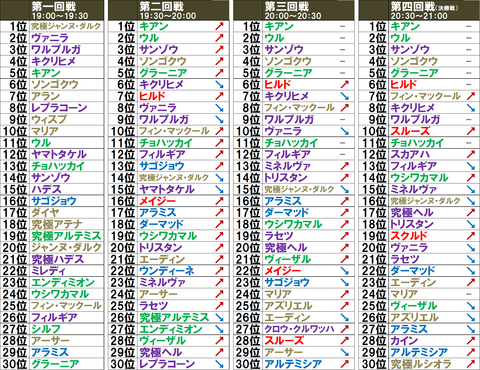Click the up arrow beside アルテミシア in 第三回戦

344,364
